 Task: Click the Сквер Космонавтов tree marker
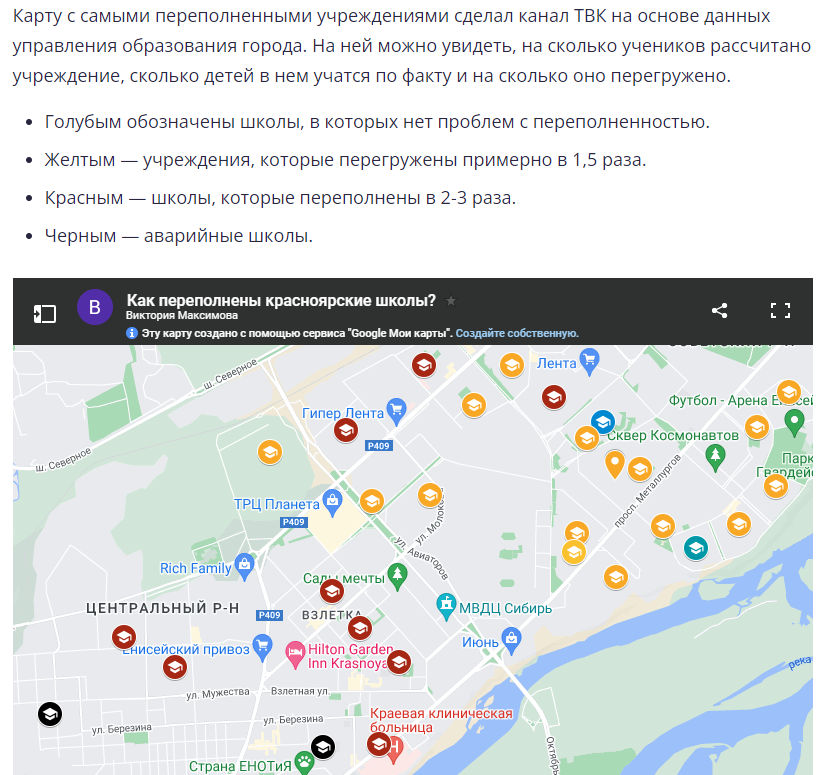coord(715,458)
